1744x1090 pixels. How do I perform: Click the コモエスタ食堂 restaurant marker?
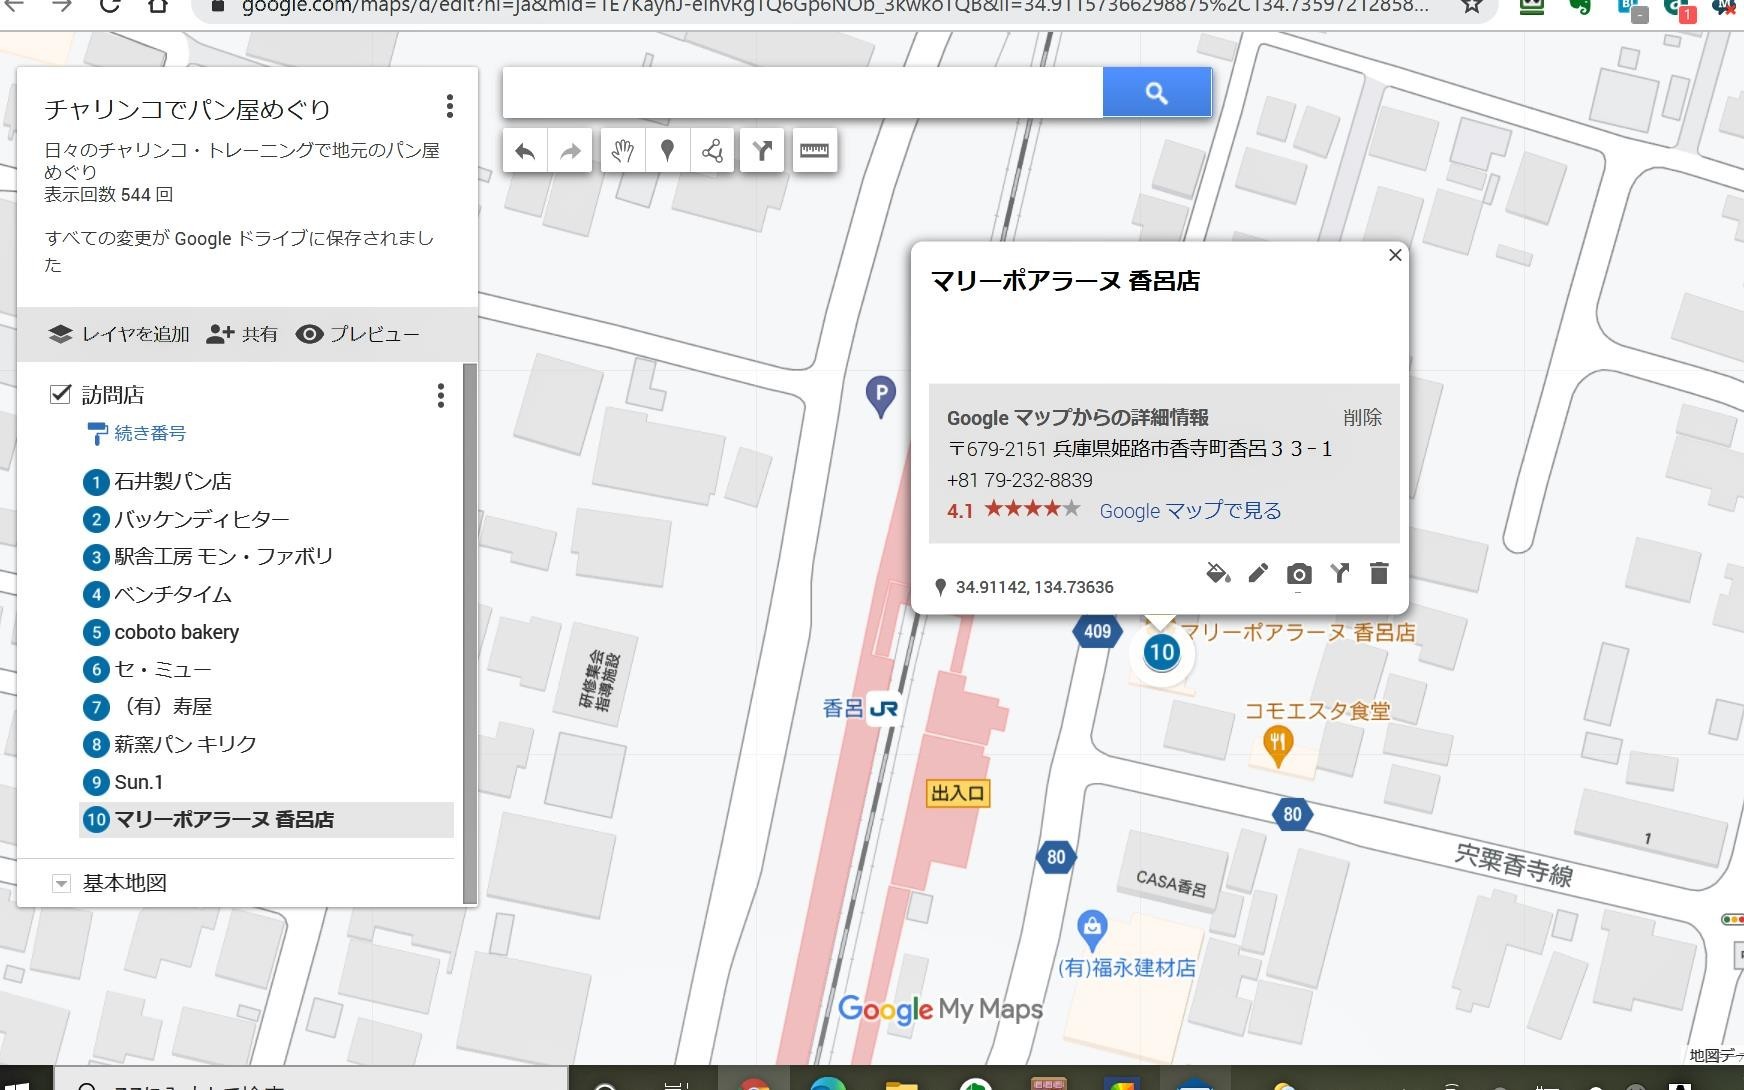click(x=1277, y=745)
